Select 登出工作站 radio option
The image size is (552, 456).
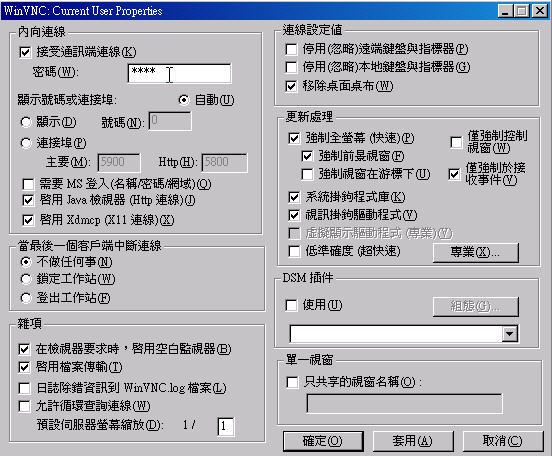point(26,298)
